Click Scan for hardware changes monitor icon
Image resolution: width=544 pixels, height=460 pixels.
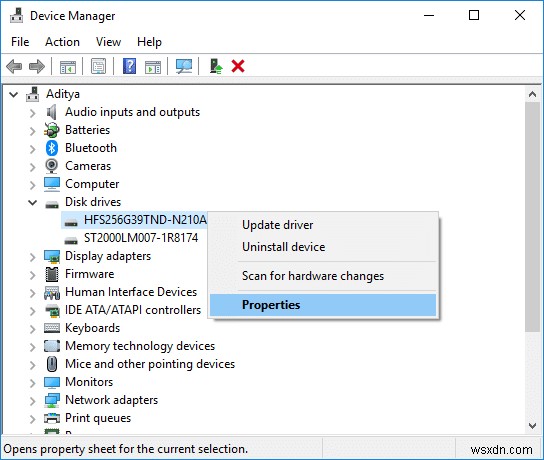click(184, 66)
